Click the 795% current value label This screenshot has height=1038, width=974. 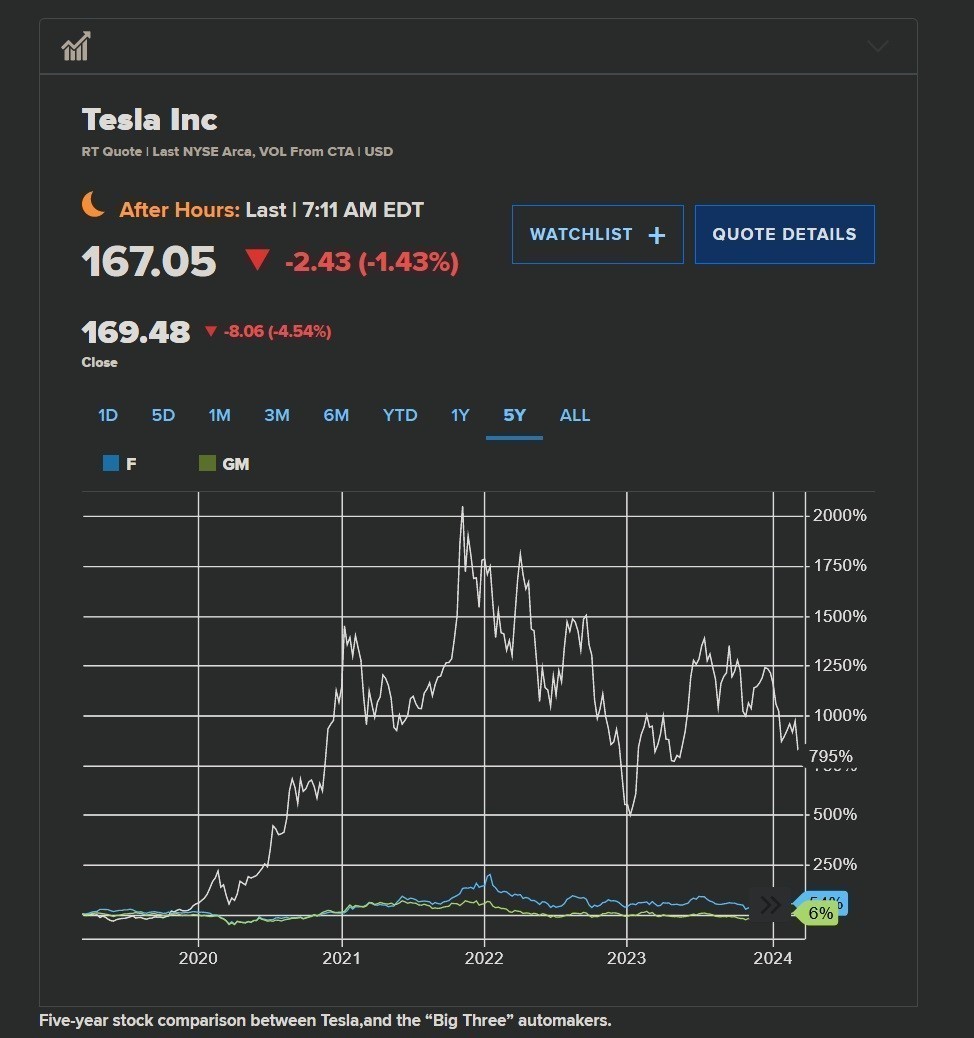pyautogui.click(x=830, y=756)
